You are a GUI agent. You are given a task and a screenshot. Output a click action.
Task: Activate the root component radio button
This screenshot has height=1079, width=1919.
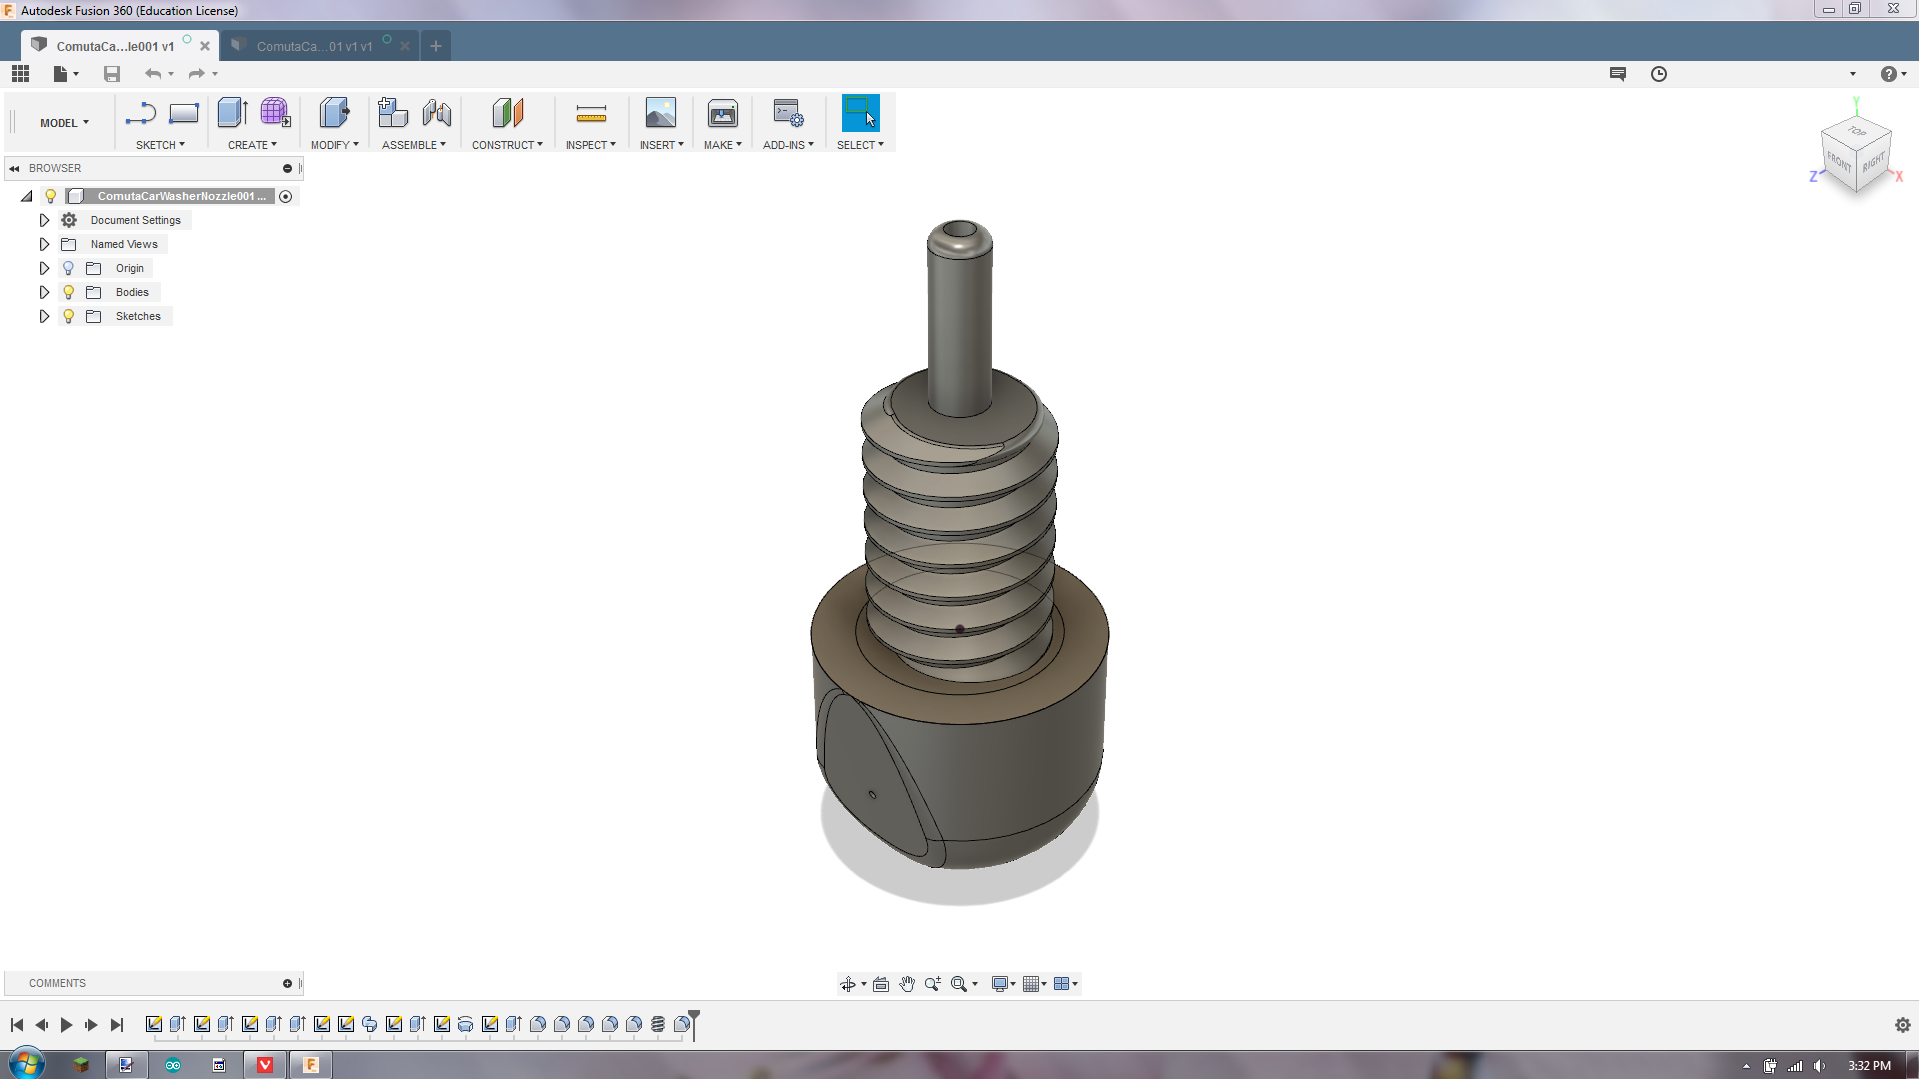tap(286, 196)
